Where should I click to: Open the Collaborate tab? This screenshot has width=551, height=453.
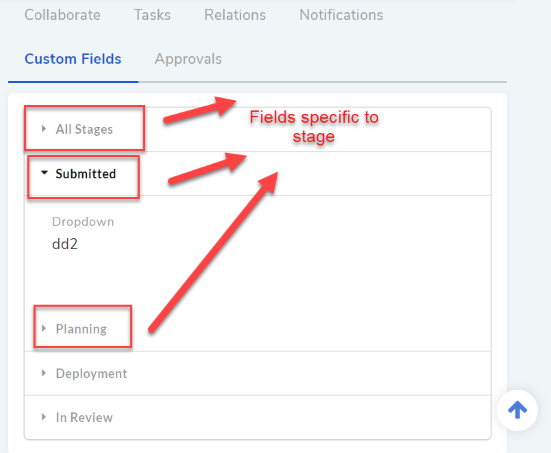(x=63, y=15)
